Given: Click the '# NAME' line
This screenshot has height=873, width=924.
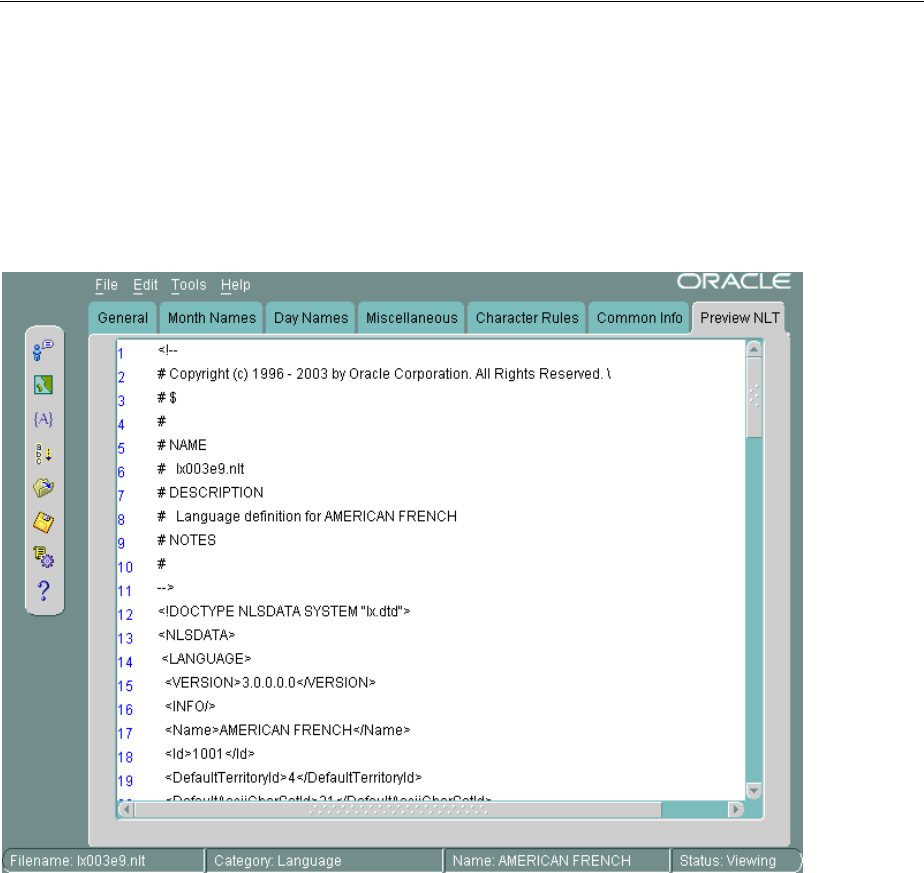Looking at the screenshot, I should 182,445.
